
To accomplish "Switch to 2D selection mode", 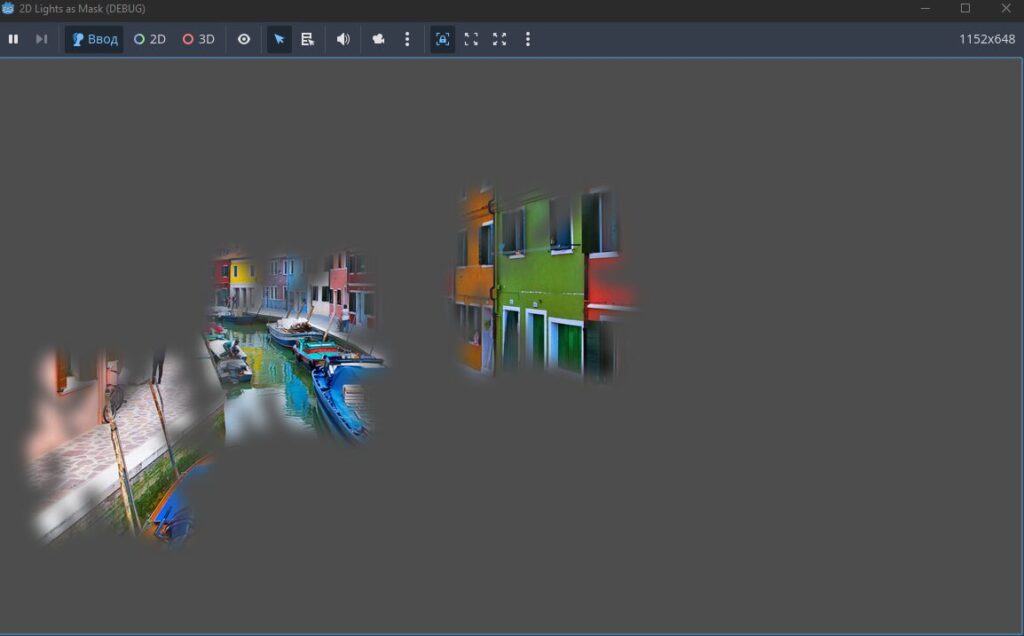I will pos(150,39).
